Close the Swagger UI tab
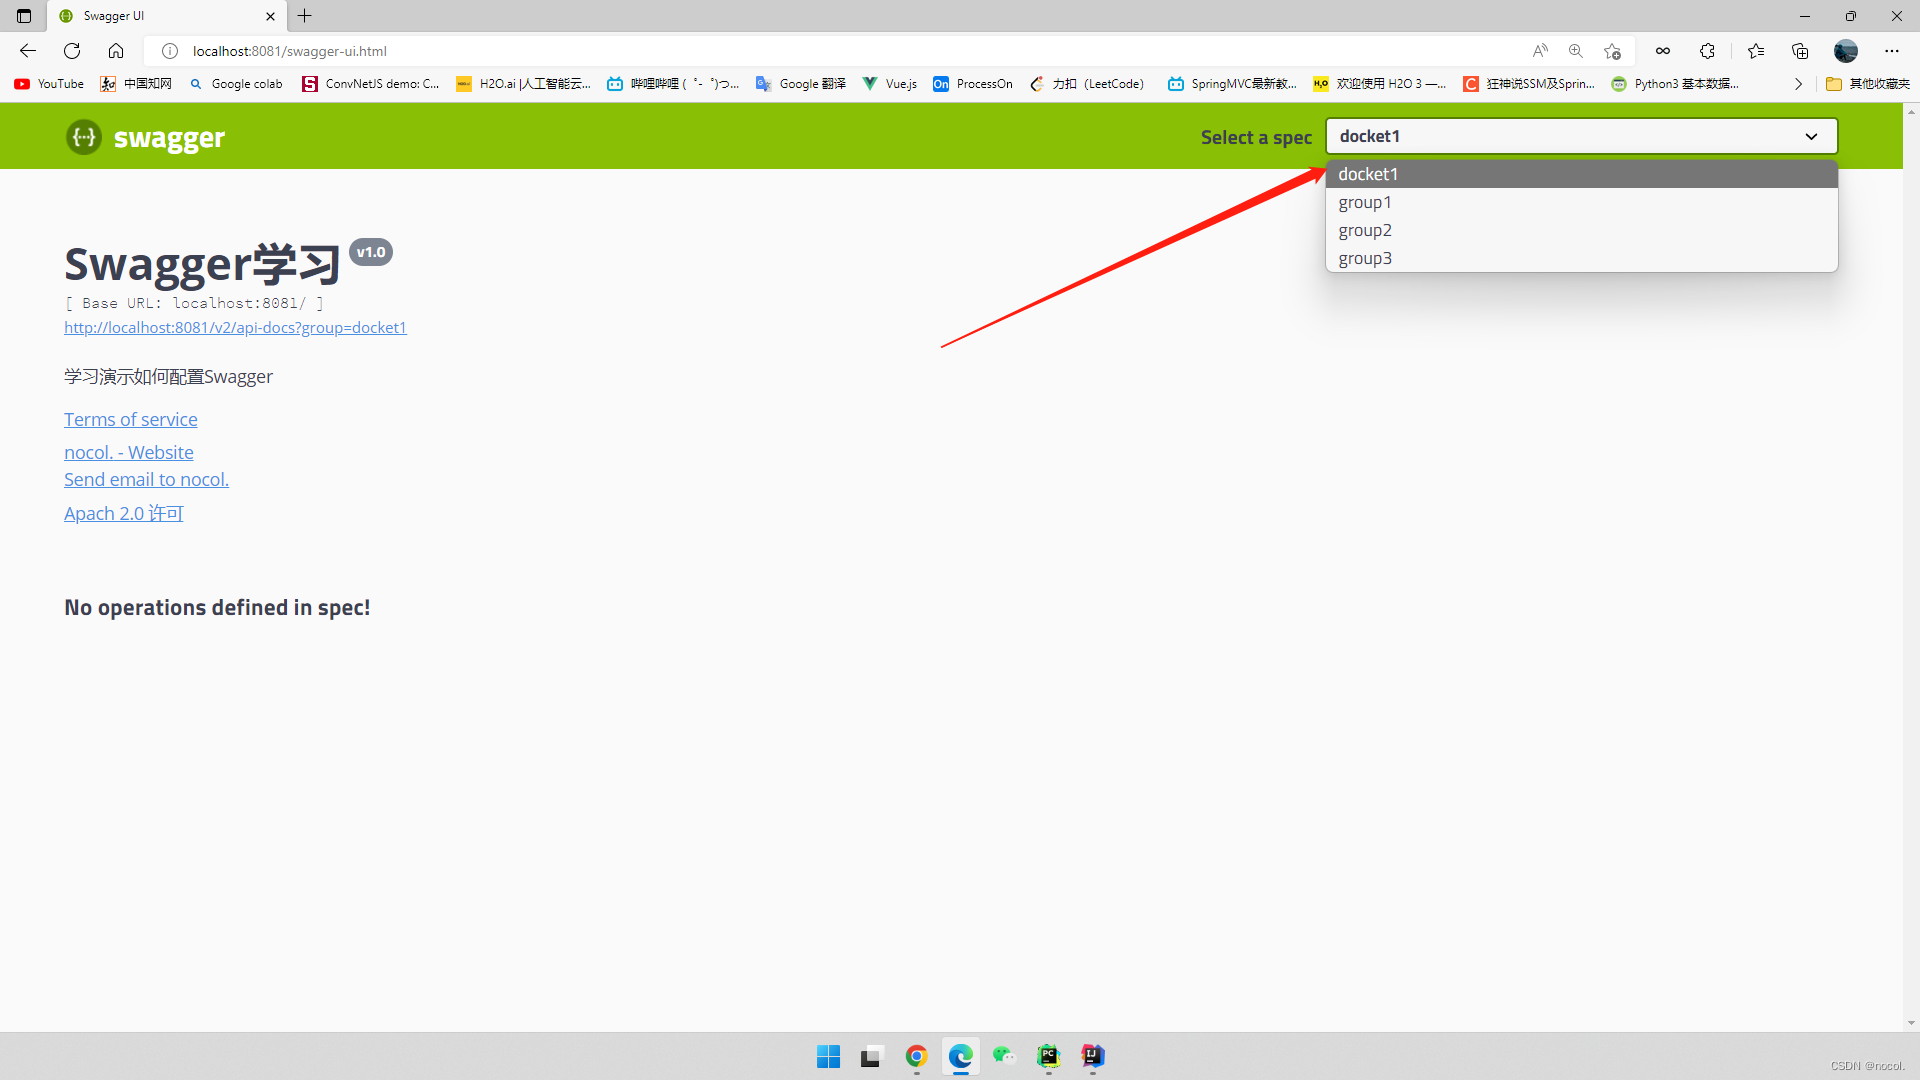The image size is (1920, 1080). tap(270, 16)
